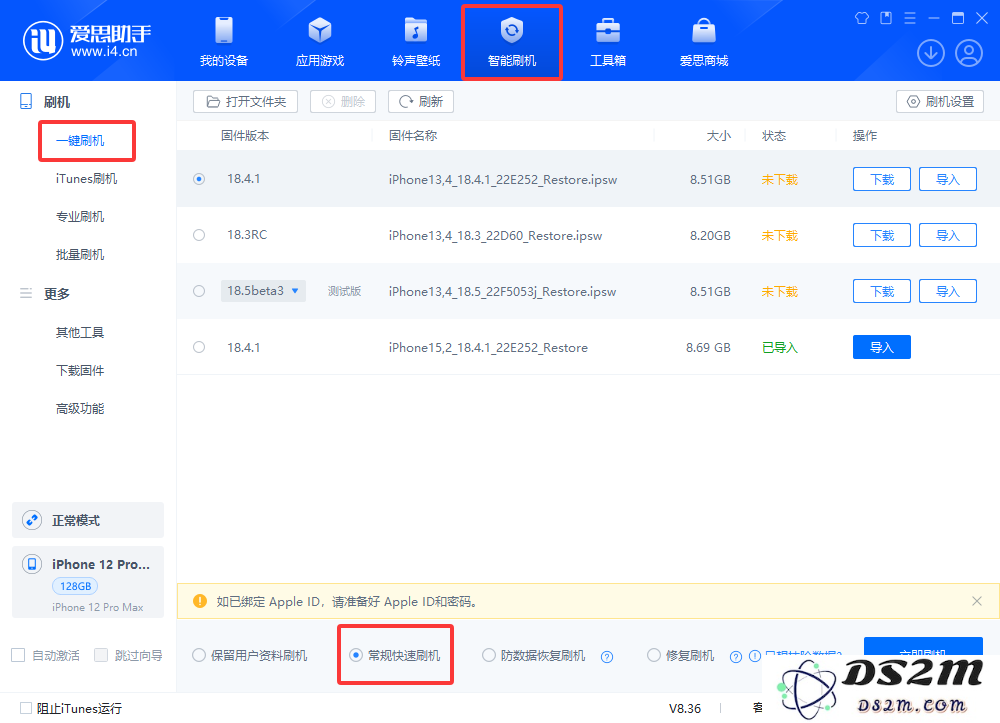Open 下载固件 in sidebar
1000x723 pixels.
click(x=80, y=370)
